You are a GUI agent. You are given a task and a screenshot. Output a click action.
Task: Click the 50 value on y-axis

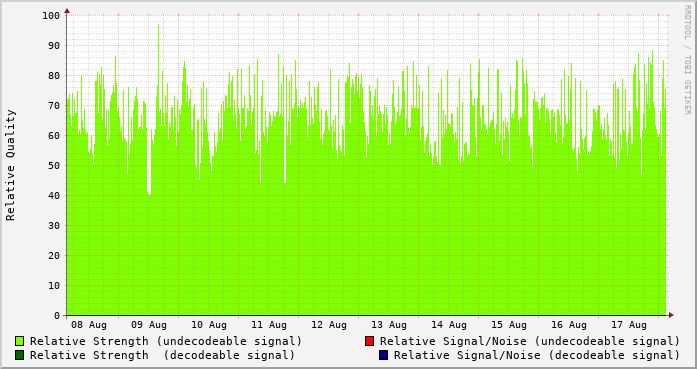(x=54, y=166)
